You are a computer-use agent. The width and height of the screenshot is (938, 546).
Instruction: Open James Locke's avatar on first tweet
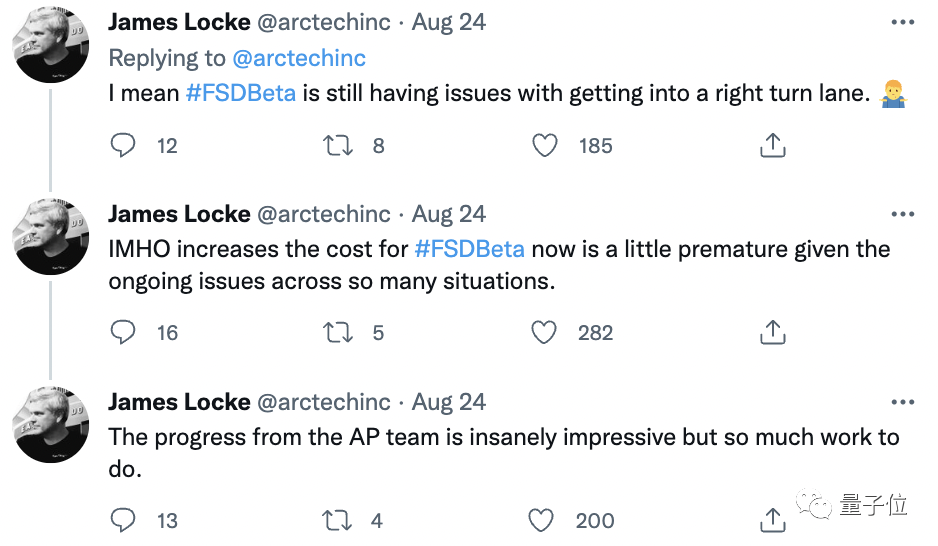pyautogui.click(x=51, y=47)
